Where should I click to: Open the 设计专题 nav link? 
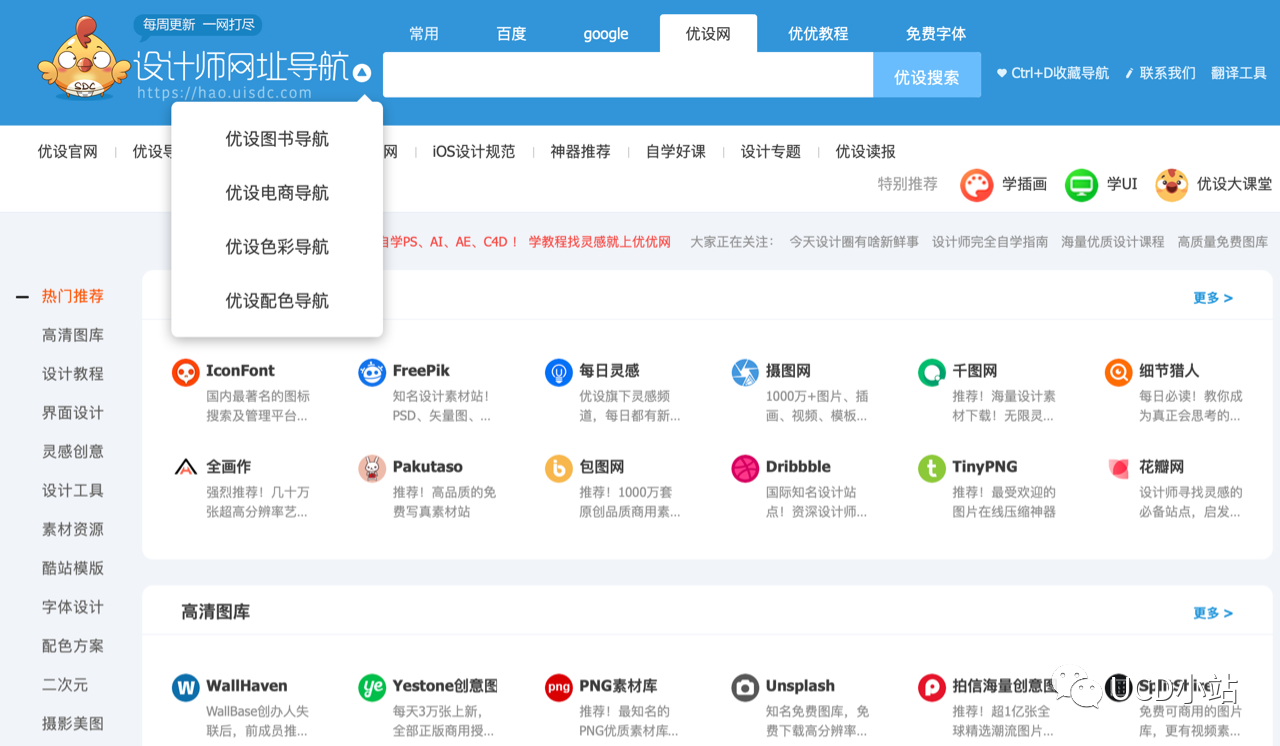click(771, 152)
